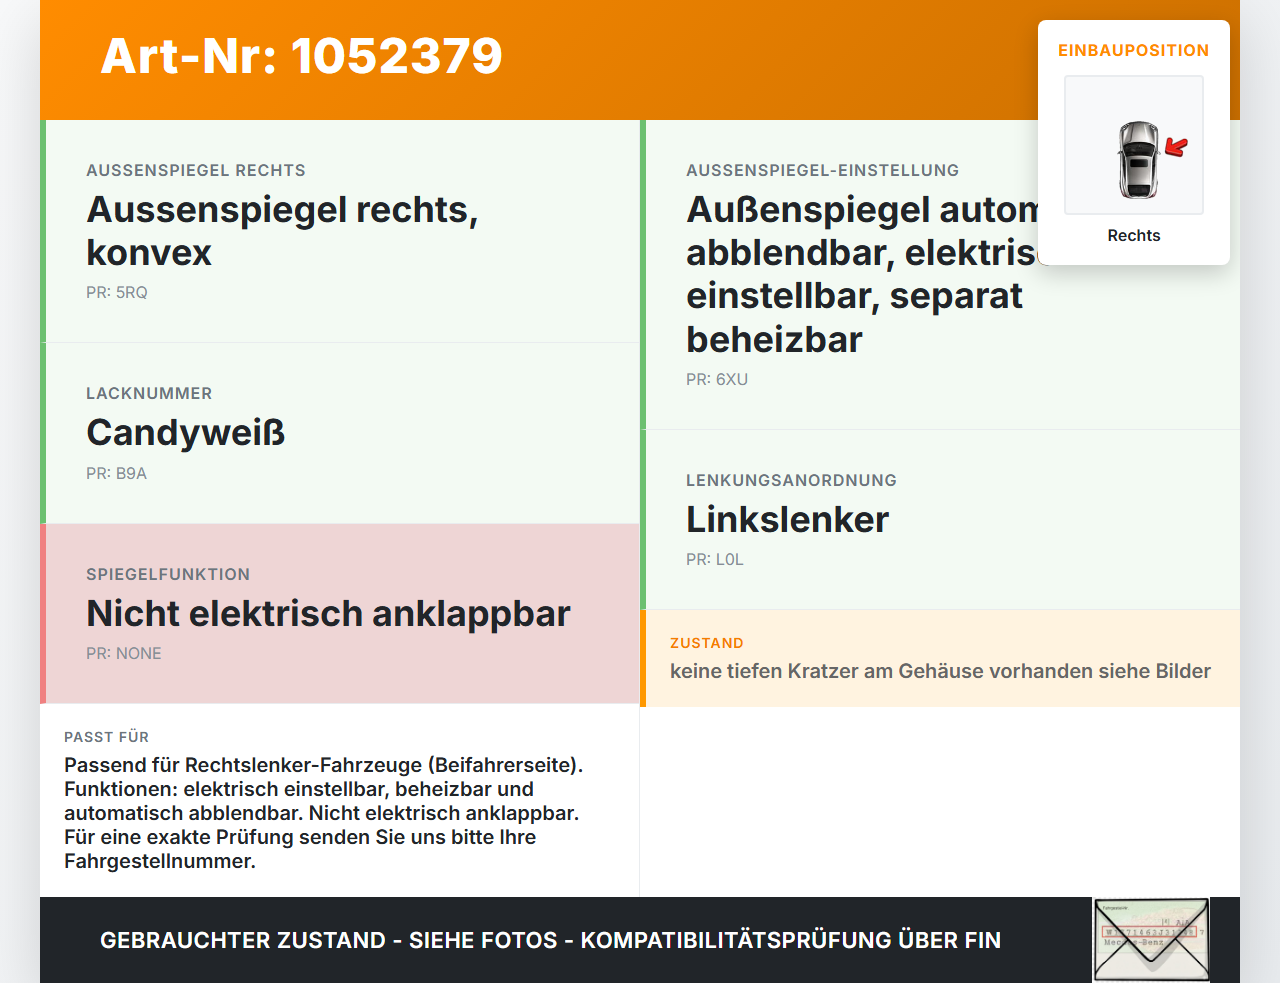Click the PR: 6XU code

tap(717, 379)
